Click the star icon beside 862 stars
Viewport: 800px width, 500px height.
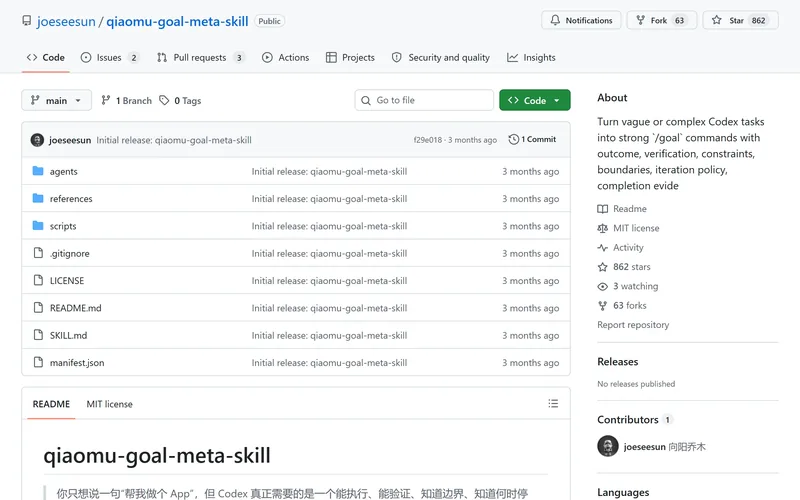(x=603, y=267)
